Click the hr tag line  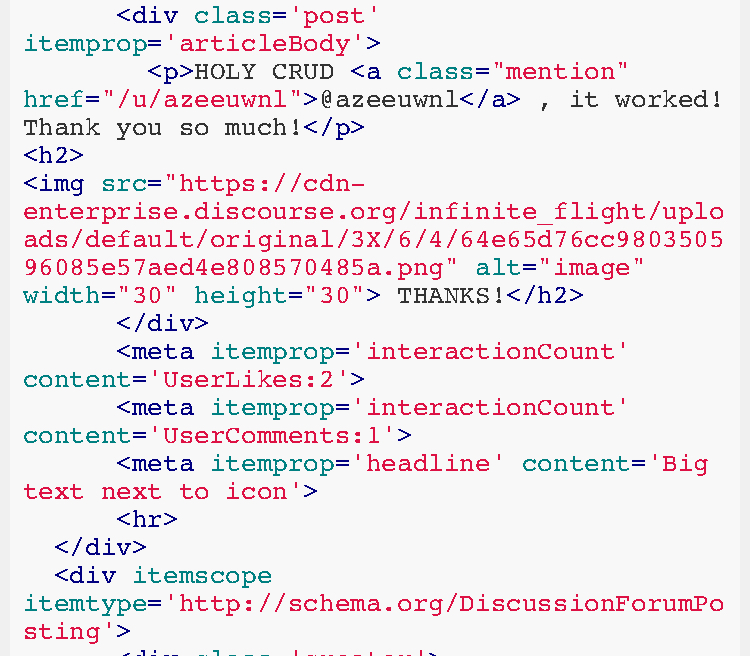147,520
